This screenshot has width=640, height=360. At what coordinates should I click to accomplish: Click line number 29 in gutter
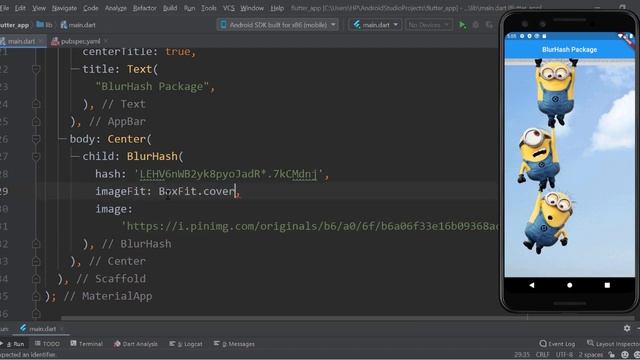click(x=4, y=191)
